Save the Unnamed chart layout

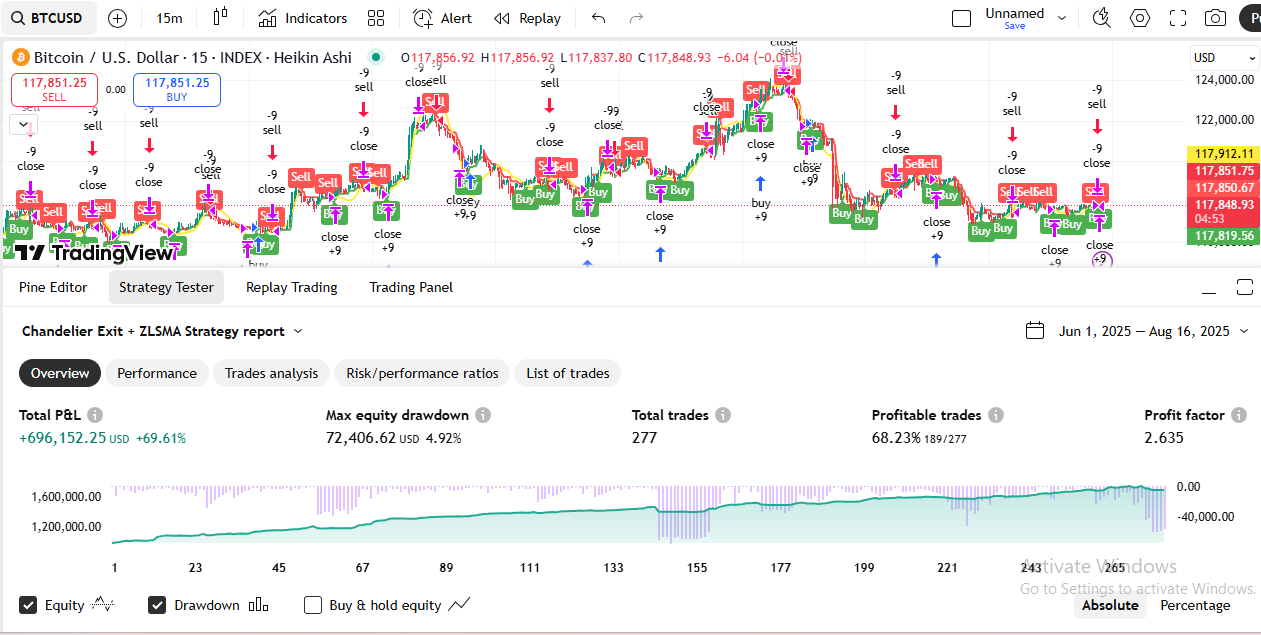1015,26
